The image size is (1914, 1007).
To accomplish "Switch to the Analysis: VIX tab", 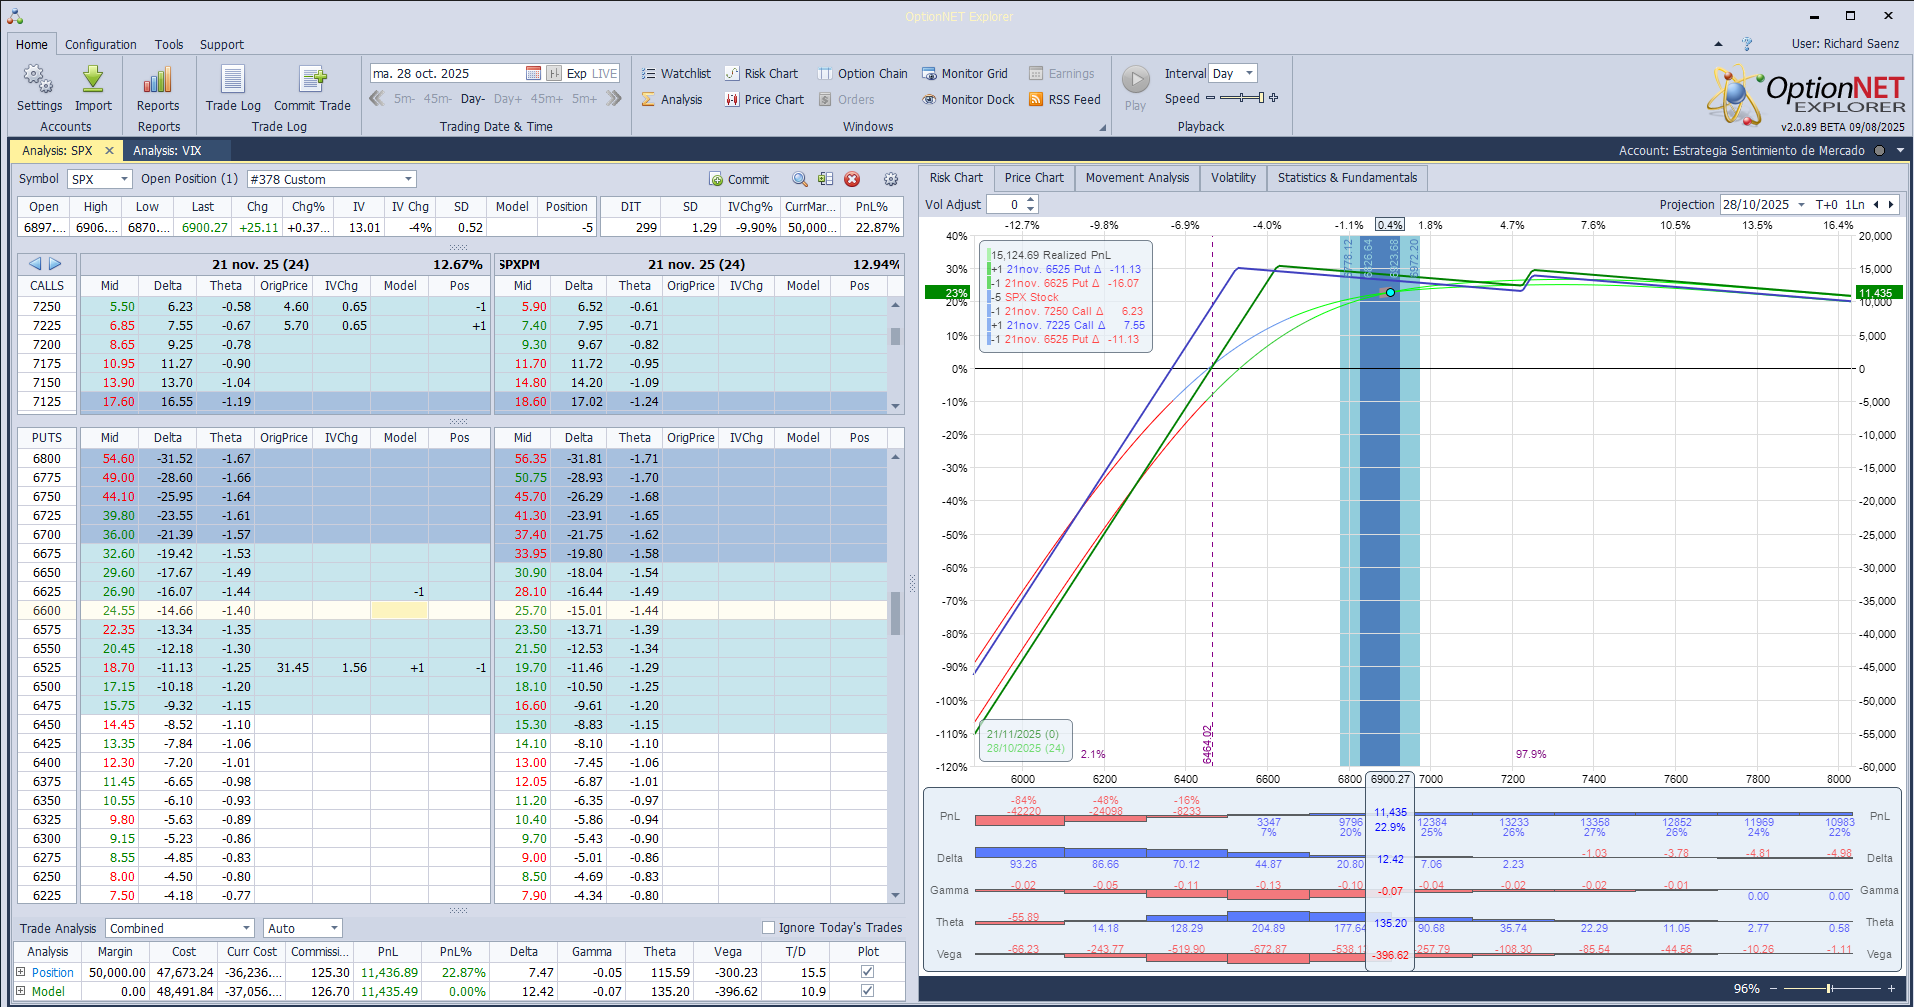I will 167,151.
